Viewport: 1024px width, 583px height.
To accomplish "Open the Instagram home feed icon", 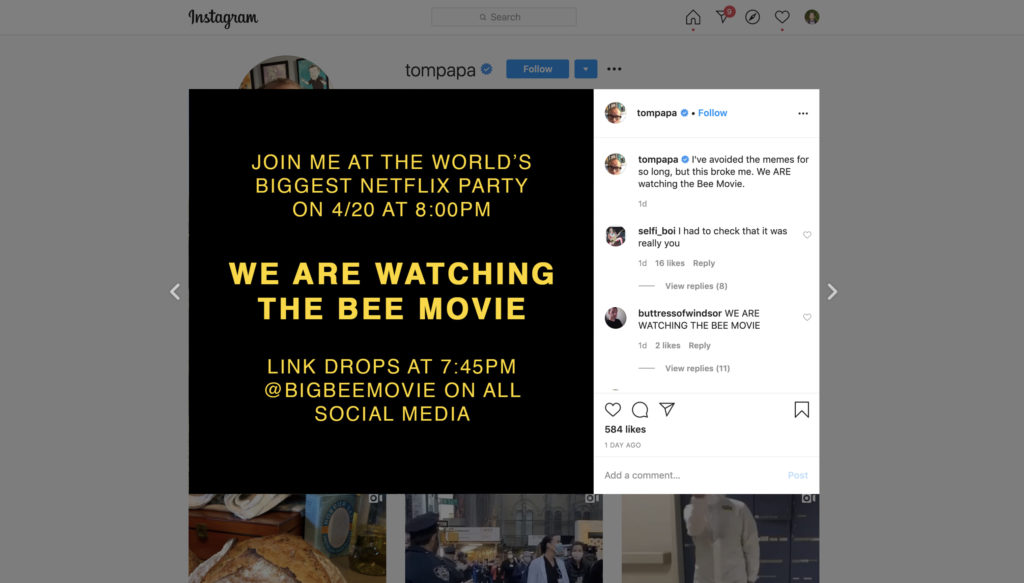I will coord(693,17).
